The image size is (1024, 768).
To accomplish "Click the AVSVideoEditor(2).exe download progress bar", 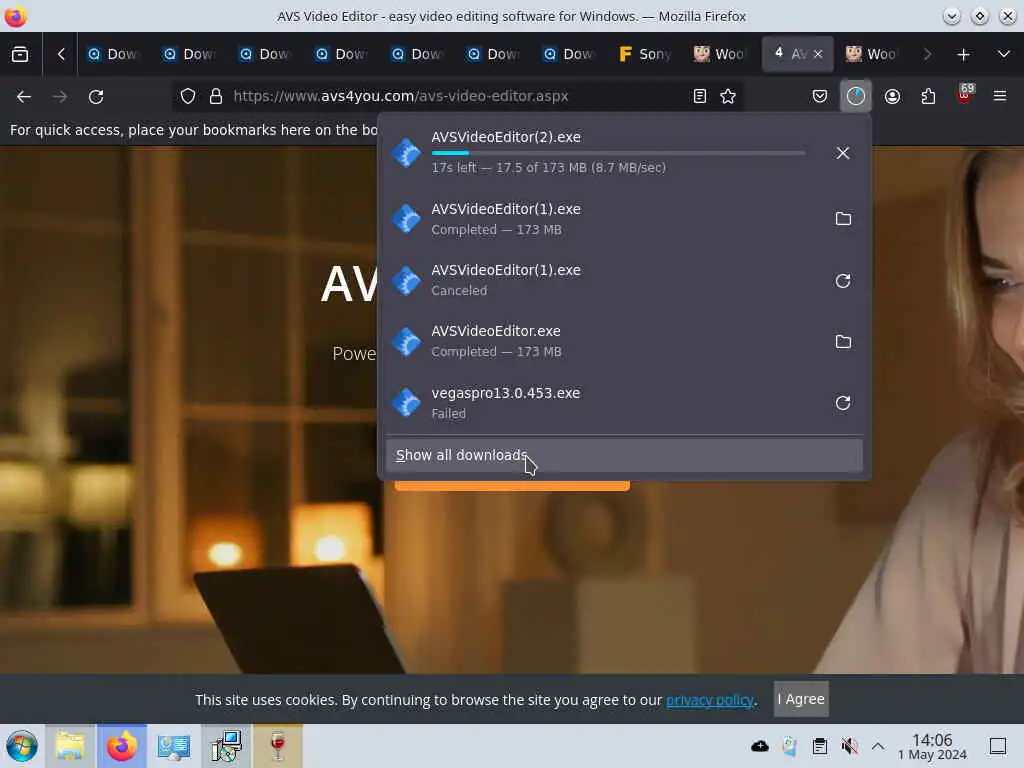I will click(618, 153).
